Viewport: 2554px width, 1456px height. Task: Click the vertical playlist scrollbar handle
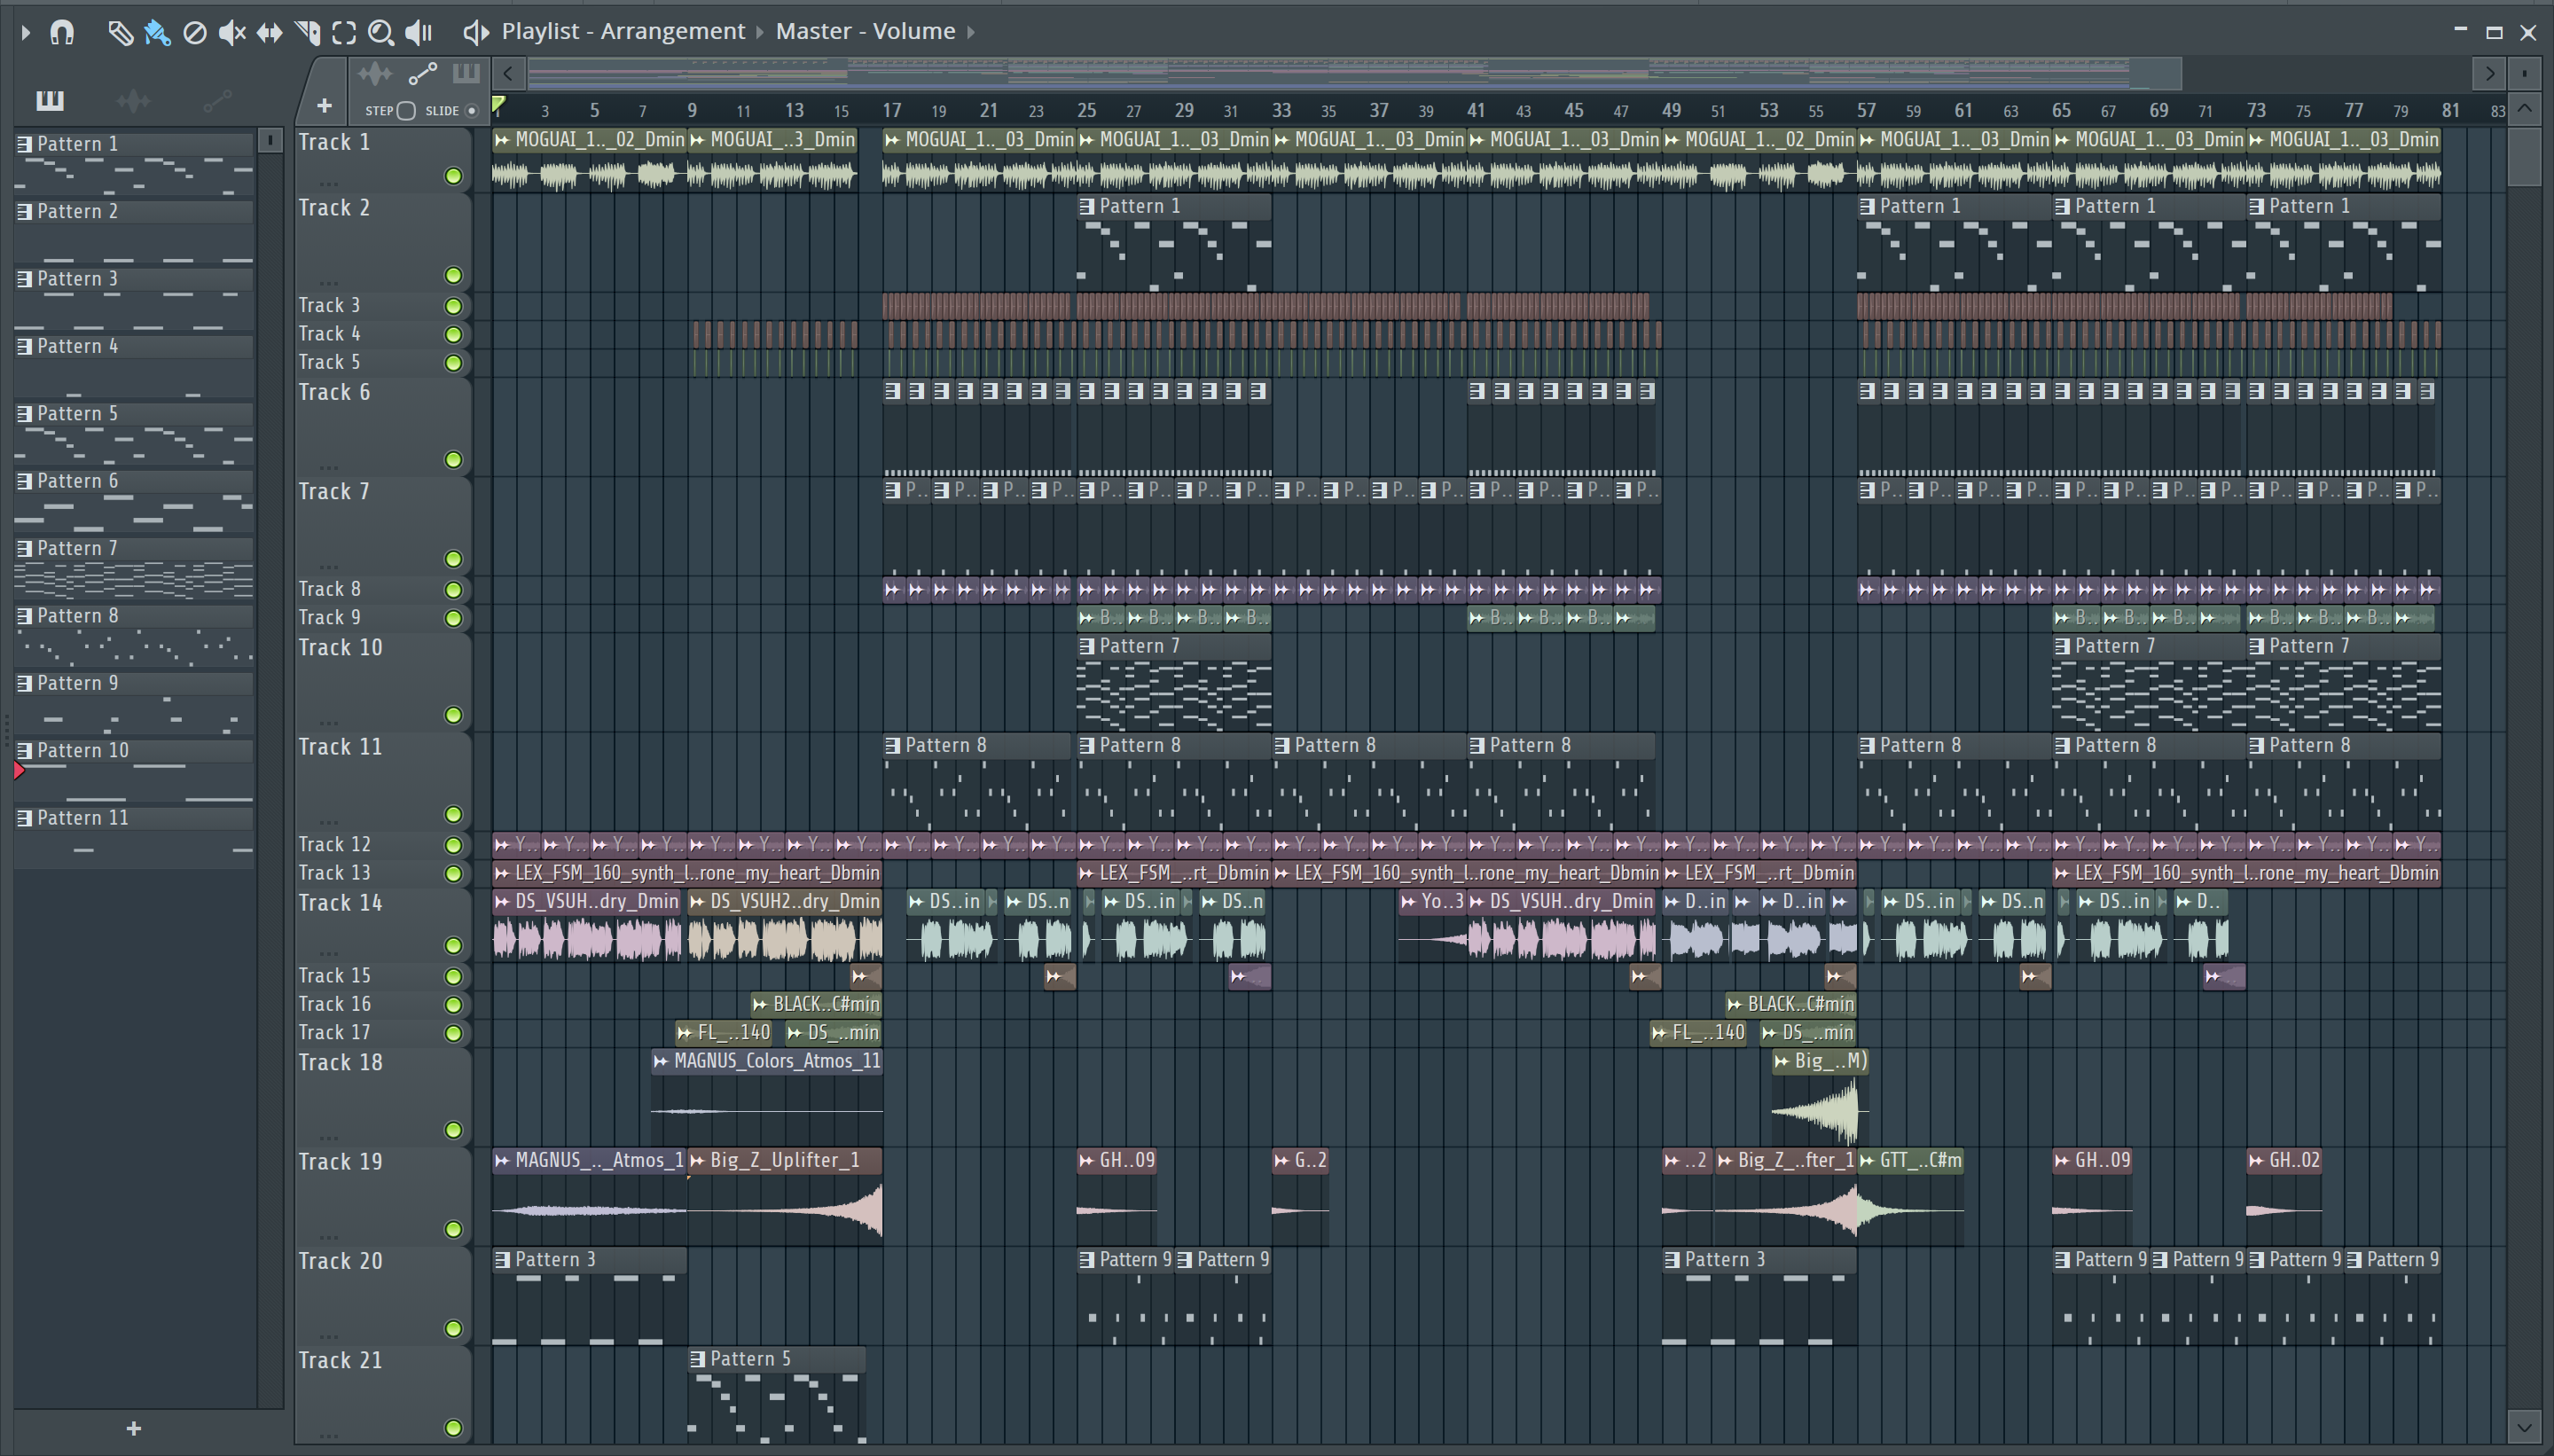click(x=2525, y=155)
